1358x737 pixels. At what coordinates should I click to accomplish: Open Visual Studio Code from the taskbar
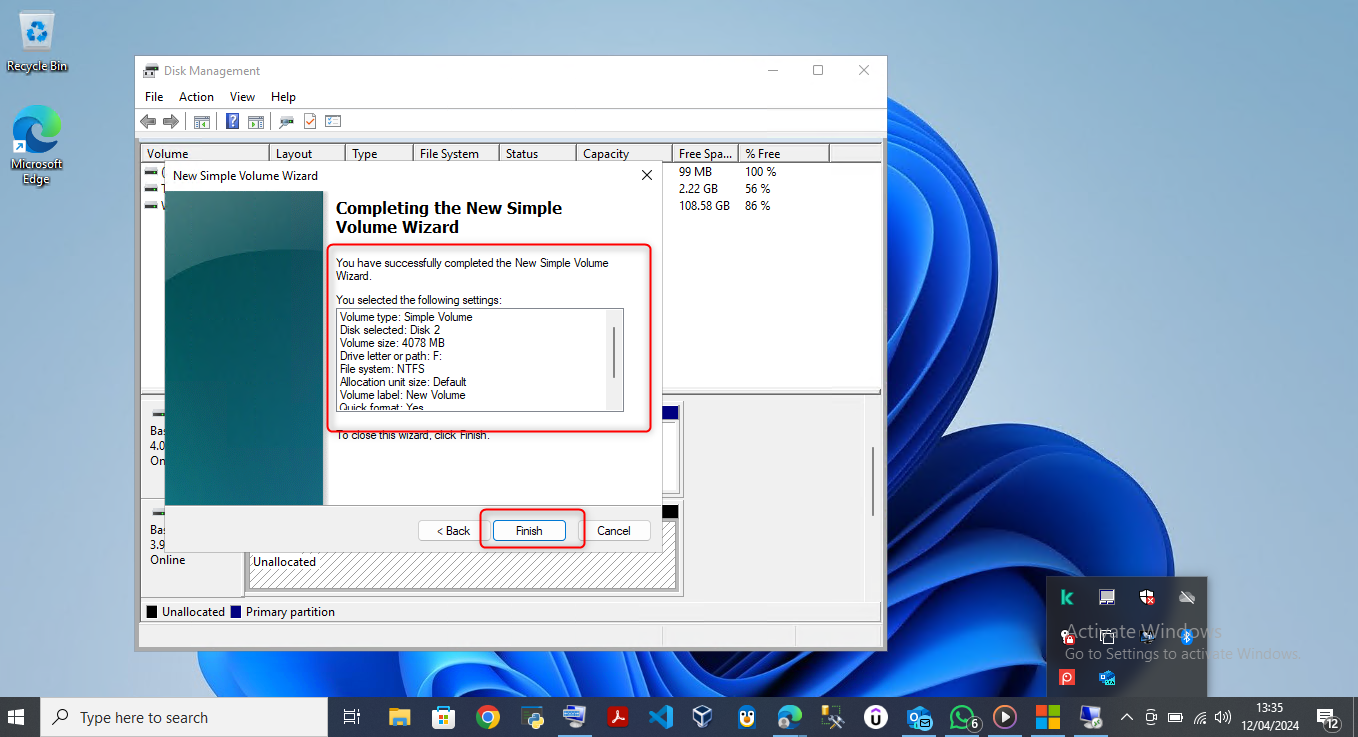pyautogui.click(x=660, y=717)
